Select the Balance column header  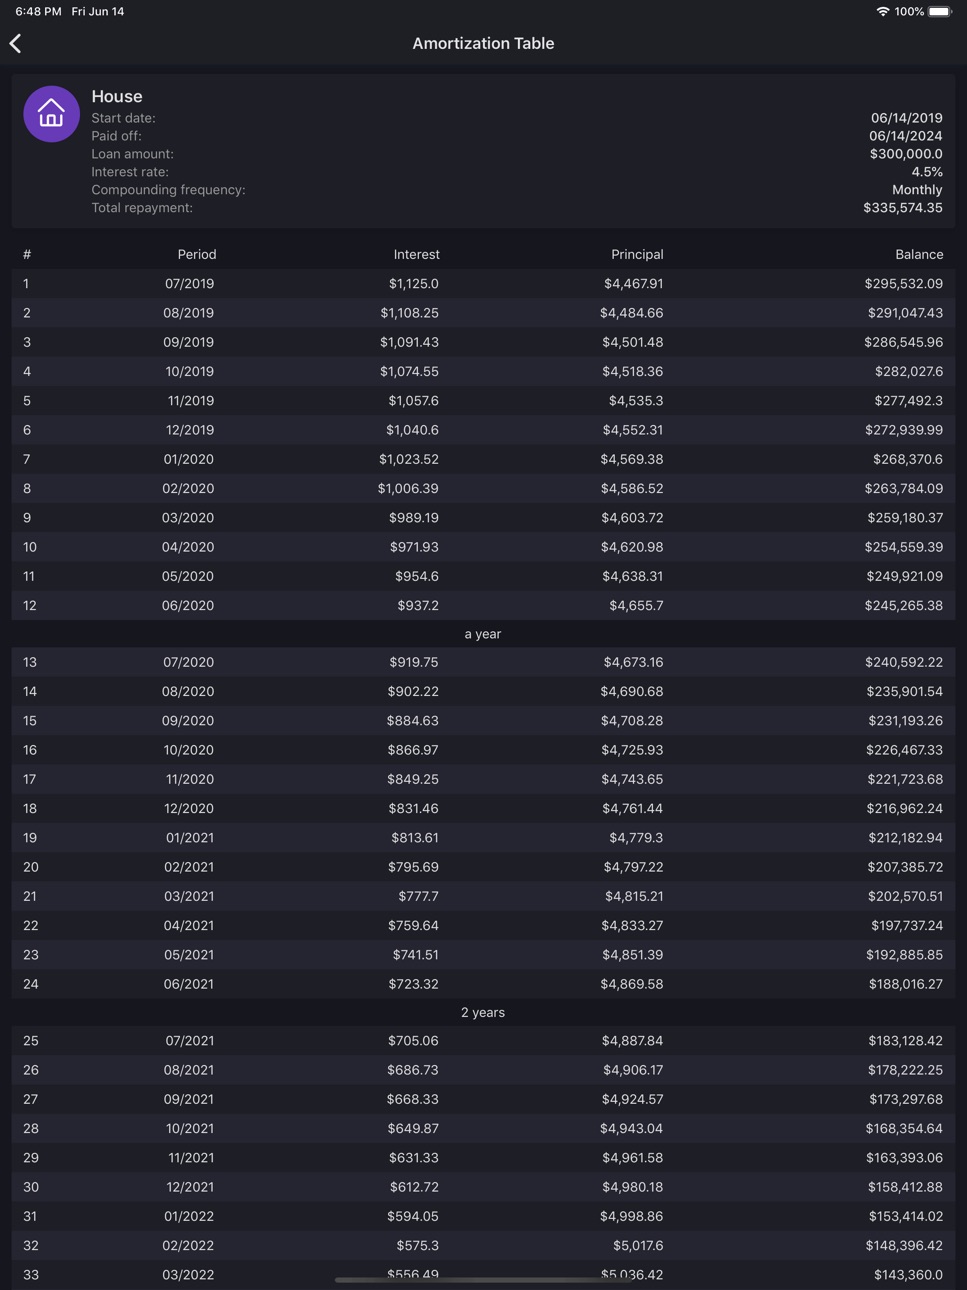pos(919,254)
